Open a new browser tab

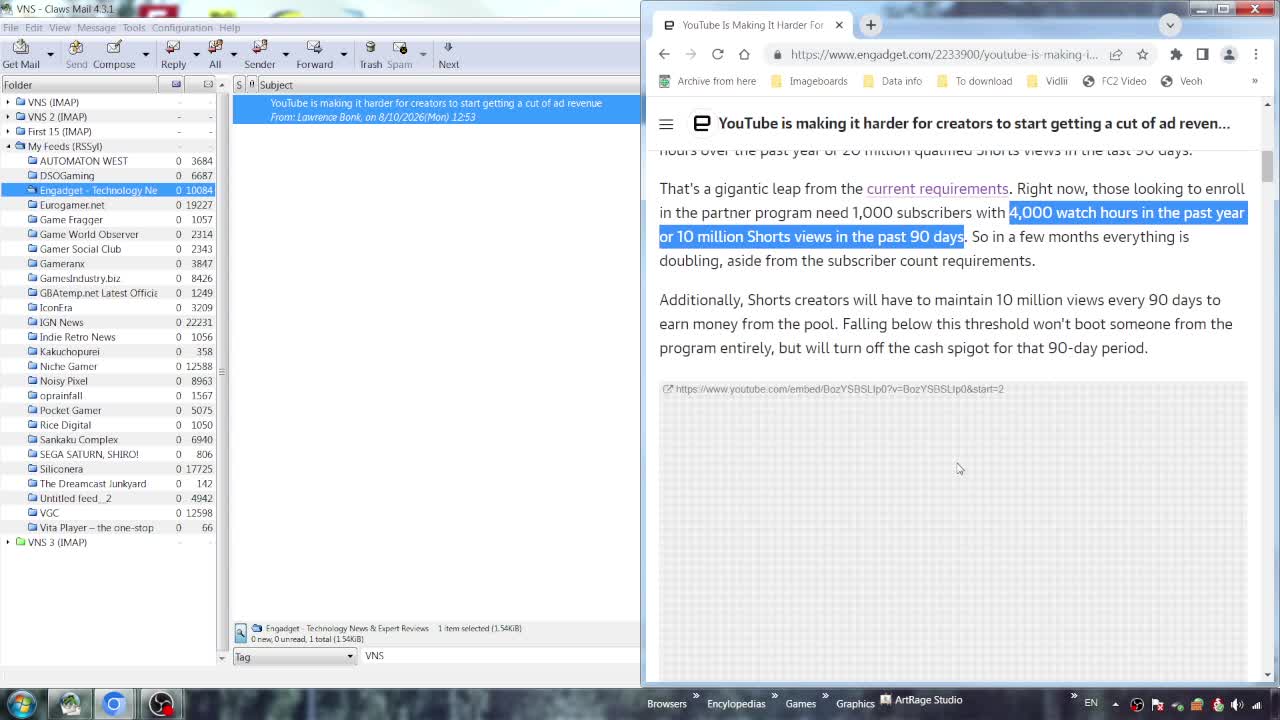point(871,25)
